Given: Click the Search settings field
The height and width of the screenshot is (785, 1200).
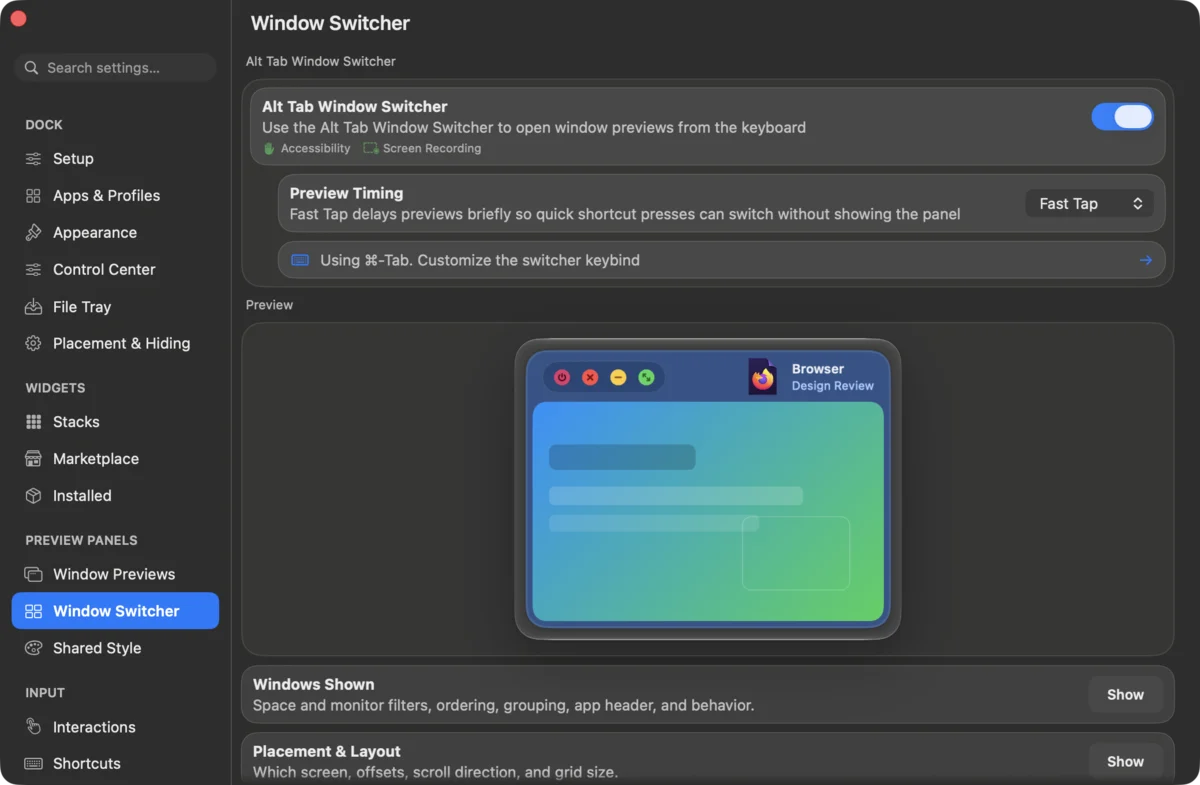Looking at the screenshot, I should [115, 68].
